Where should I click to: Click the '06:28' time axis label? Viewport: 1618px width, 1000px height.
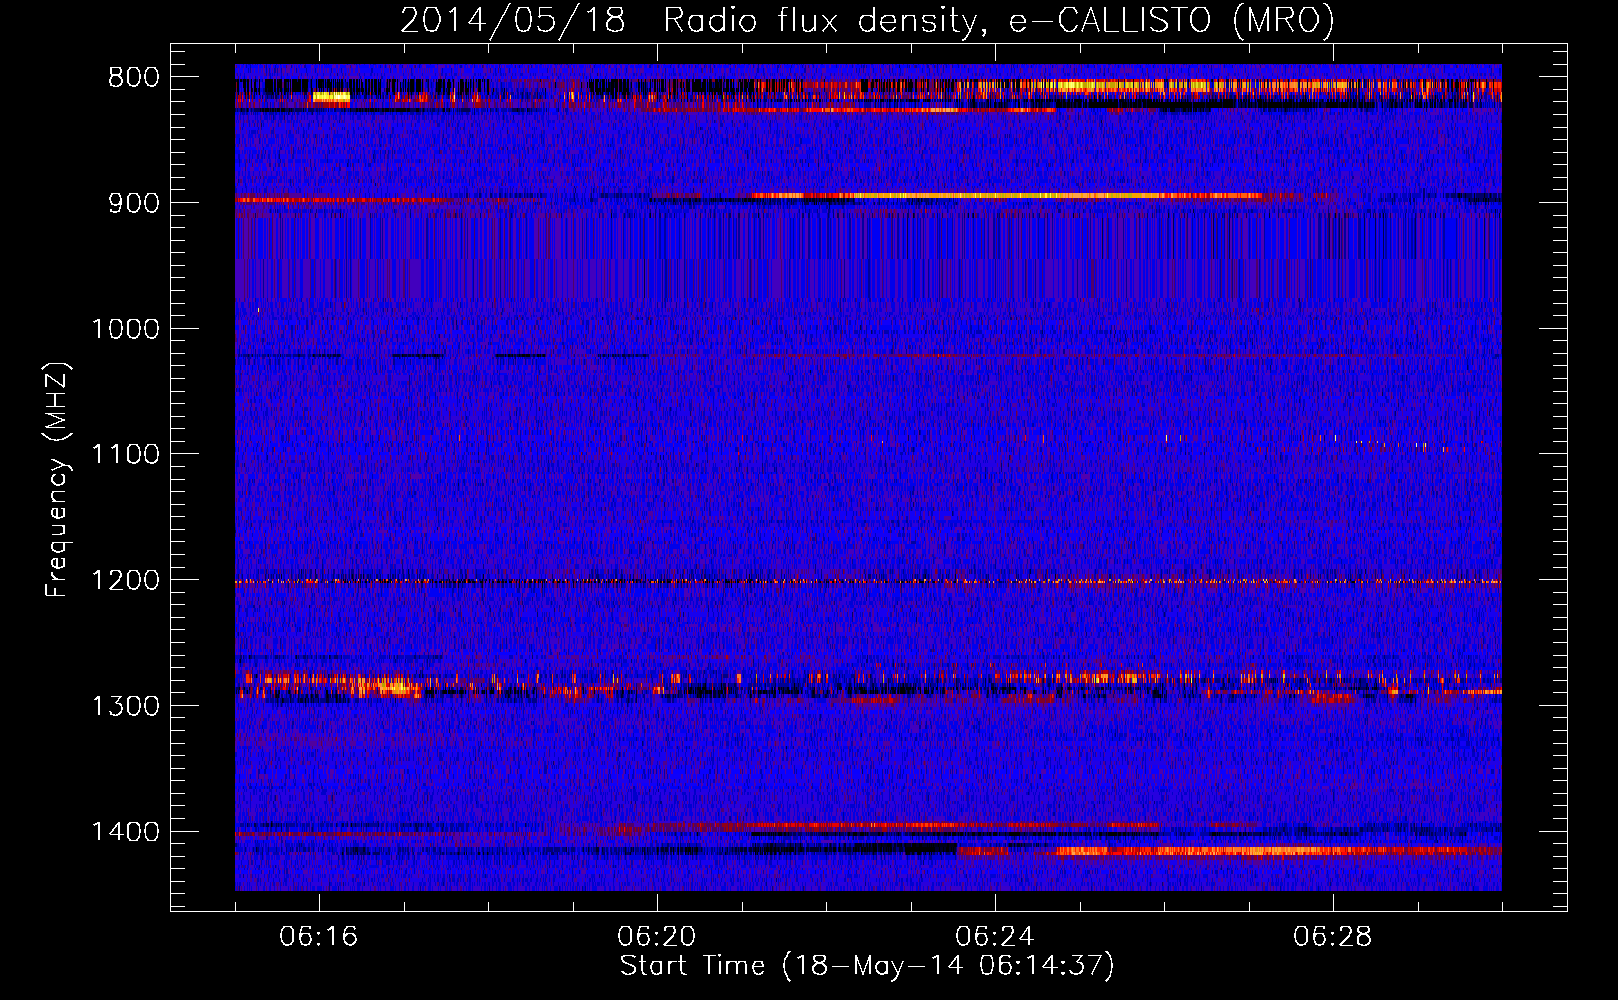coord(1333,937)
